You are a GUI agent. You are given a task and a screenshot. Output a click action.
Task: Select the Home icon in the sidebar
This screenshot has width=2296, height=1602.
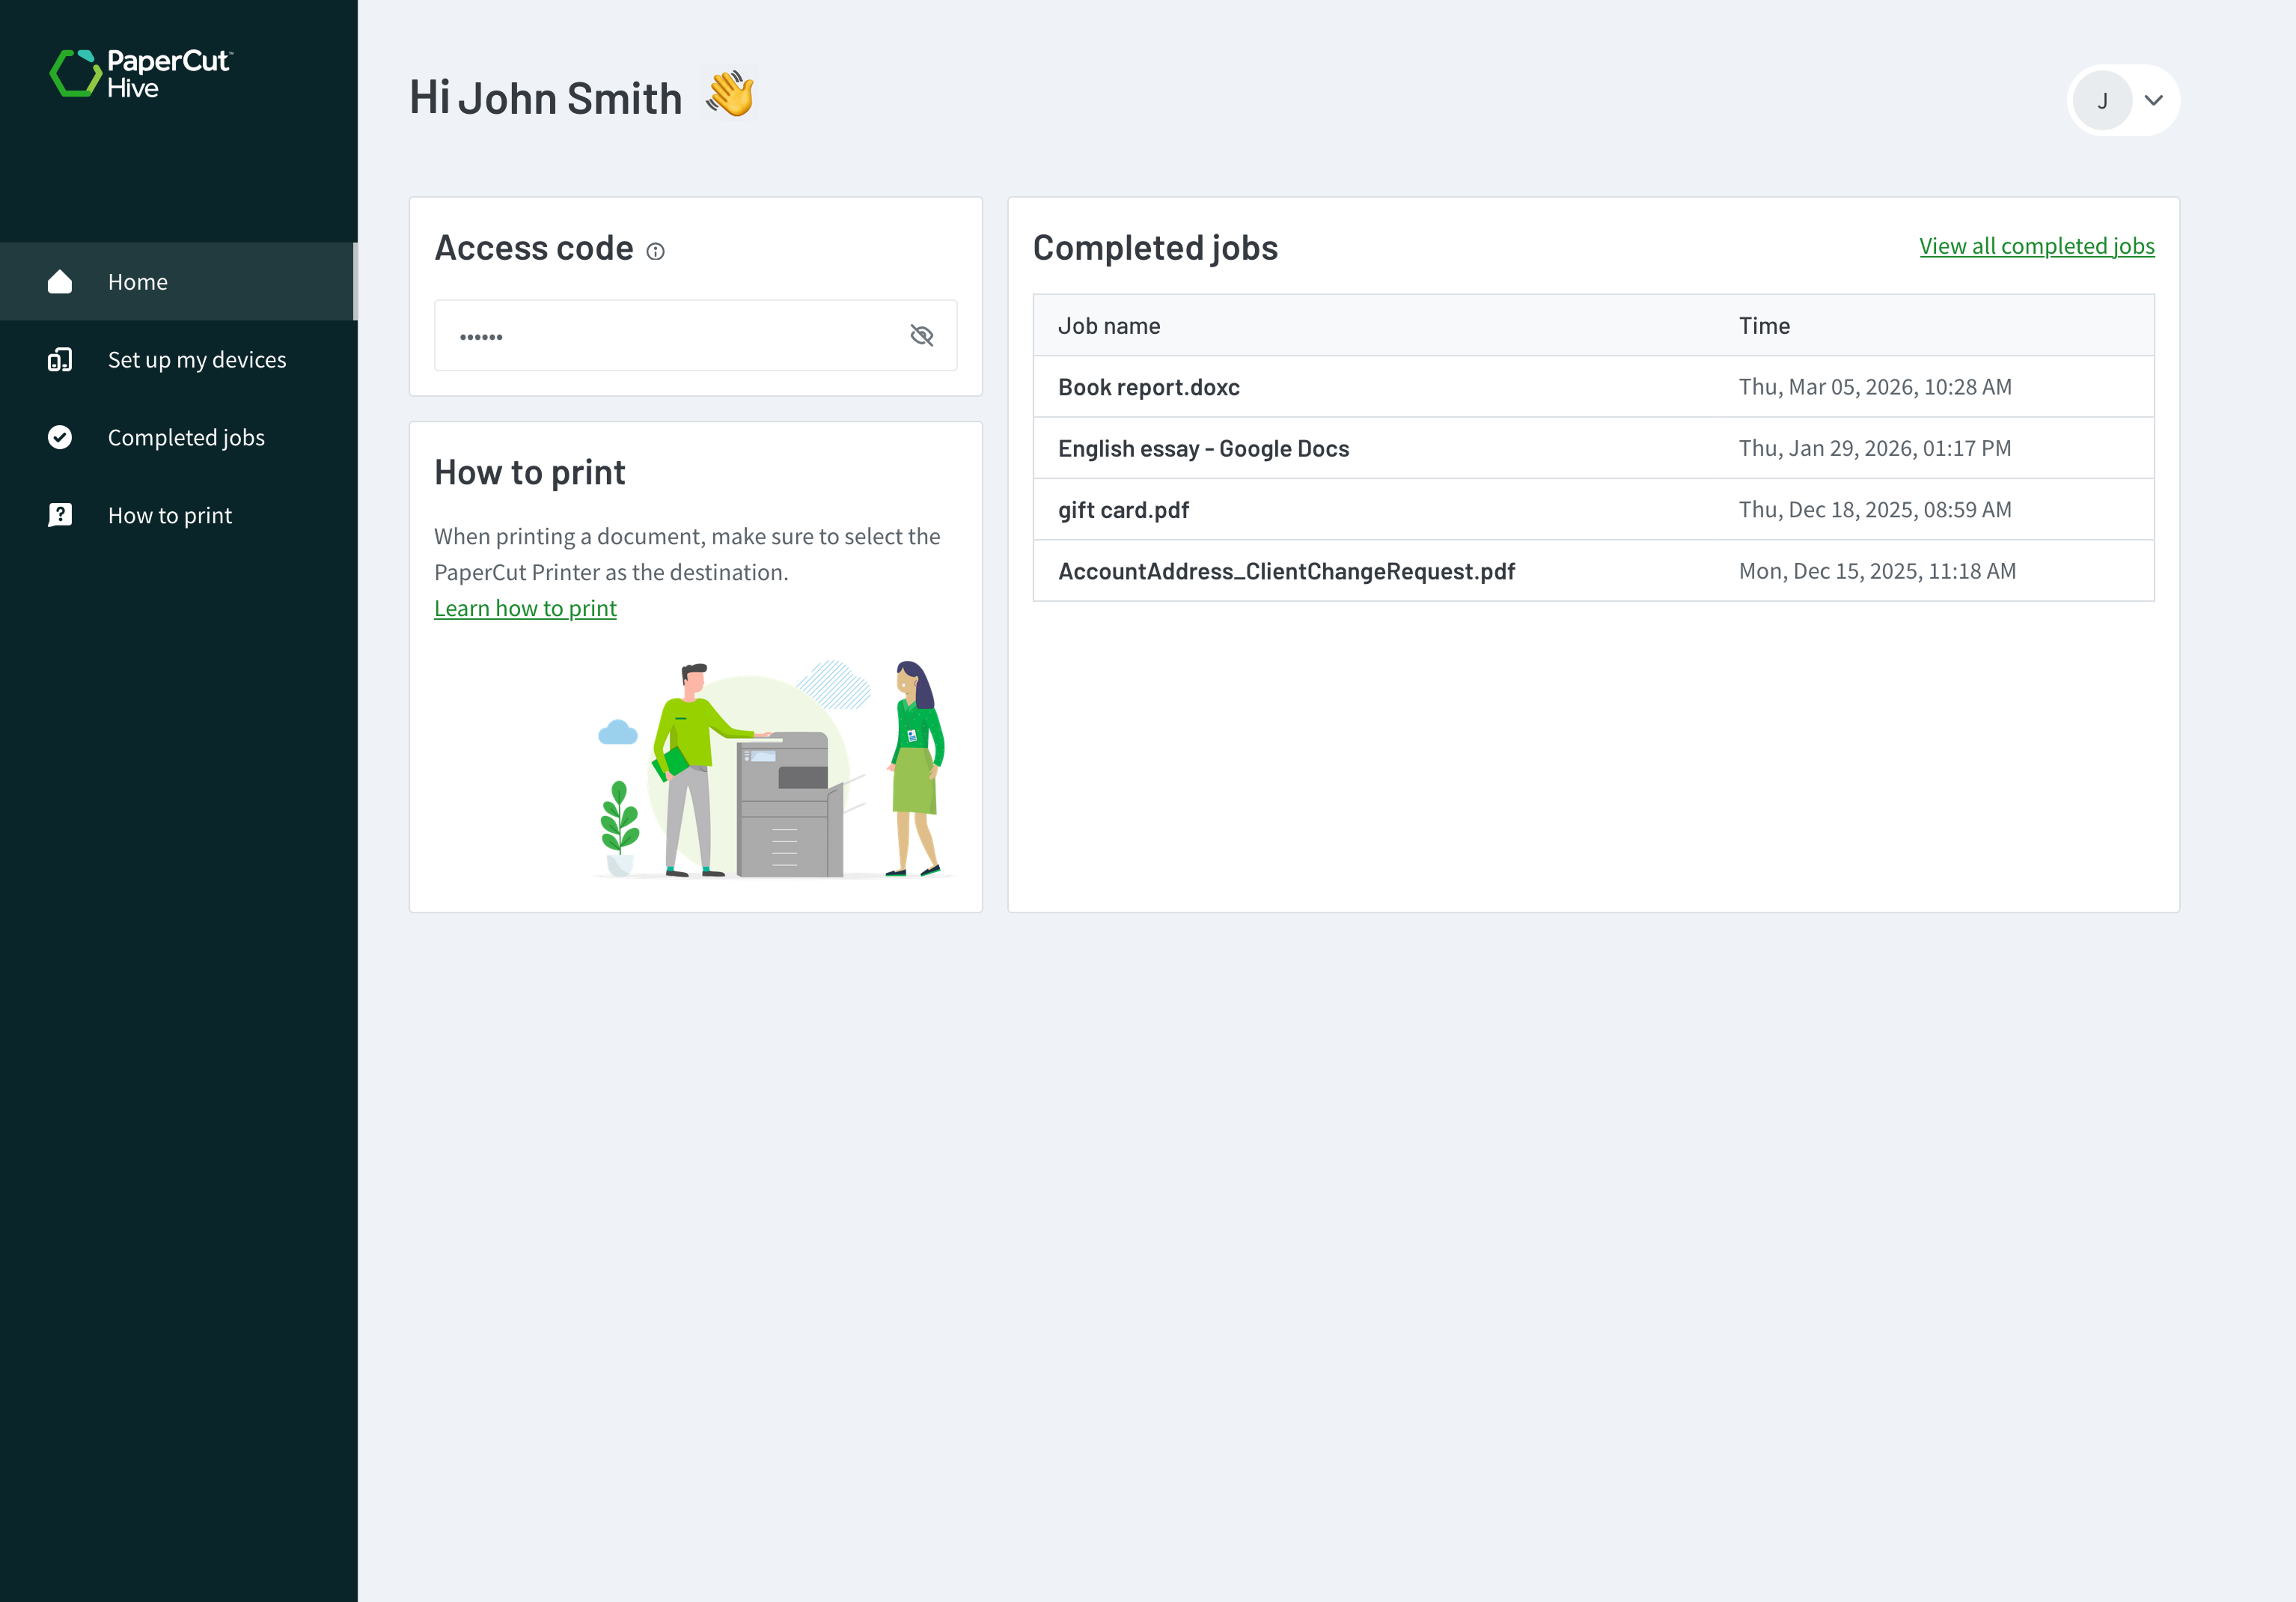[x=60, y=281]
